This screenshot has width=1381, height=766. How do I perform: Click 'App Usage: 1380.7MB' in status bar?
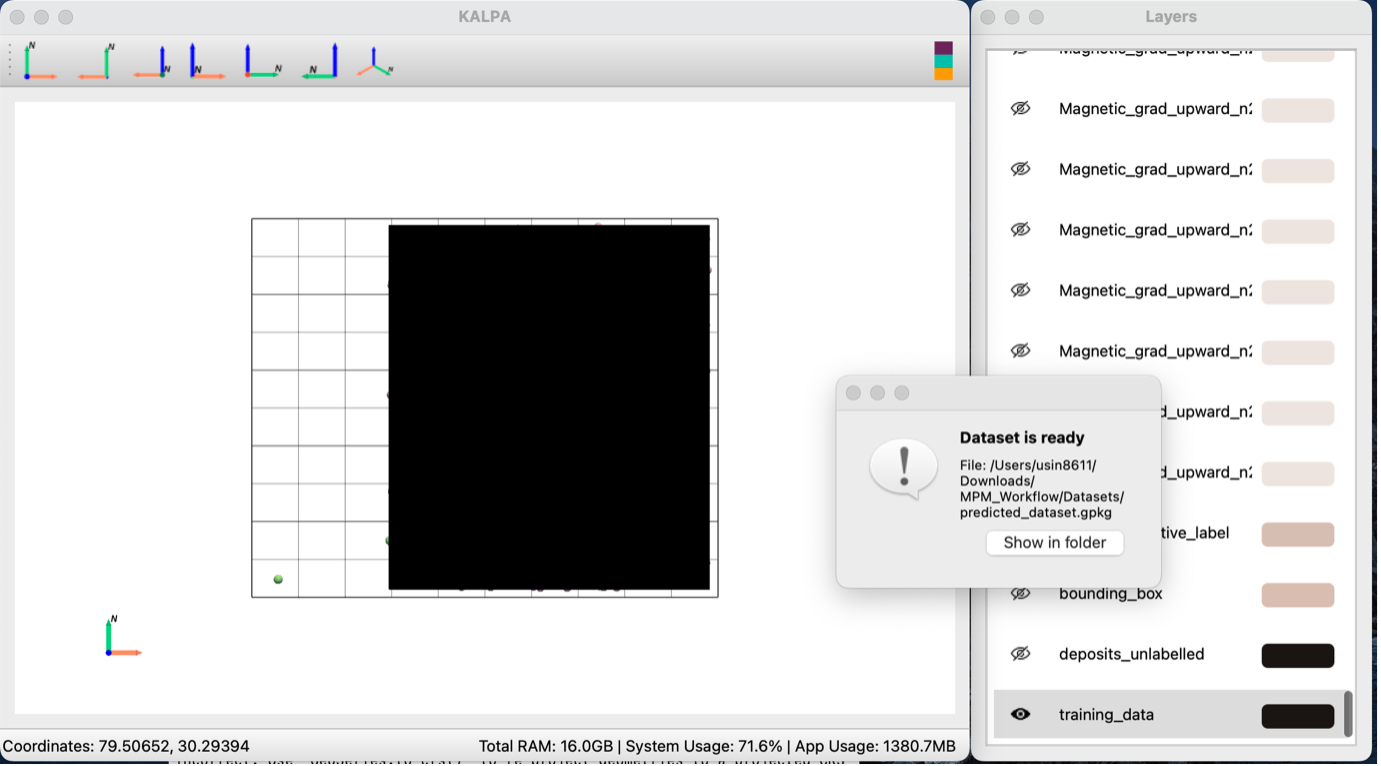(x=874, y=746)
